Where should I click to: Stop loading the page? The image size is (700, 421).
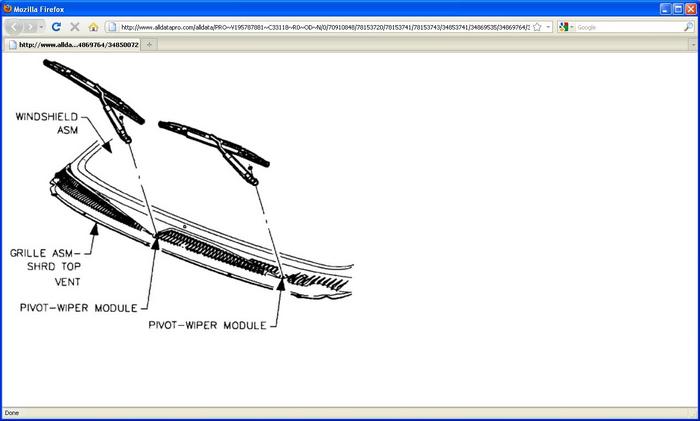pos(75,27)
